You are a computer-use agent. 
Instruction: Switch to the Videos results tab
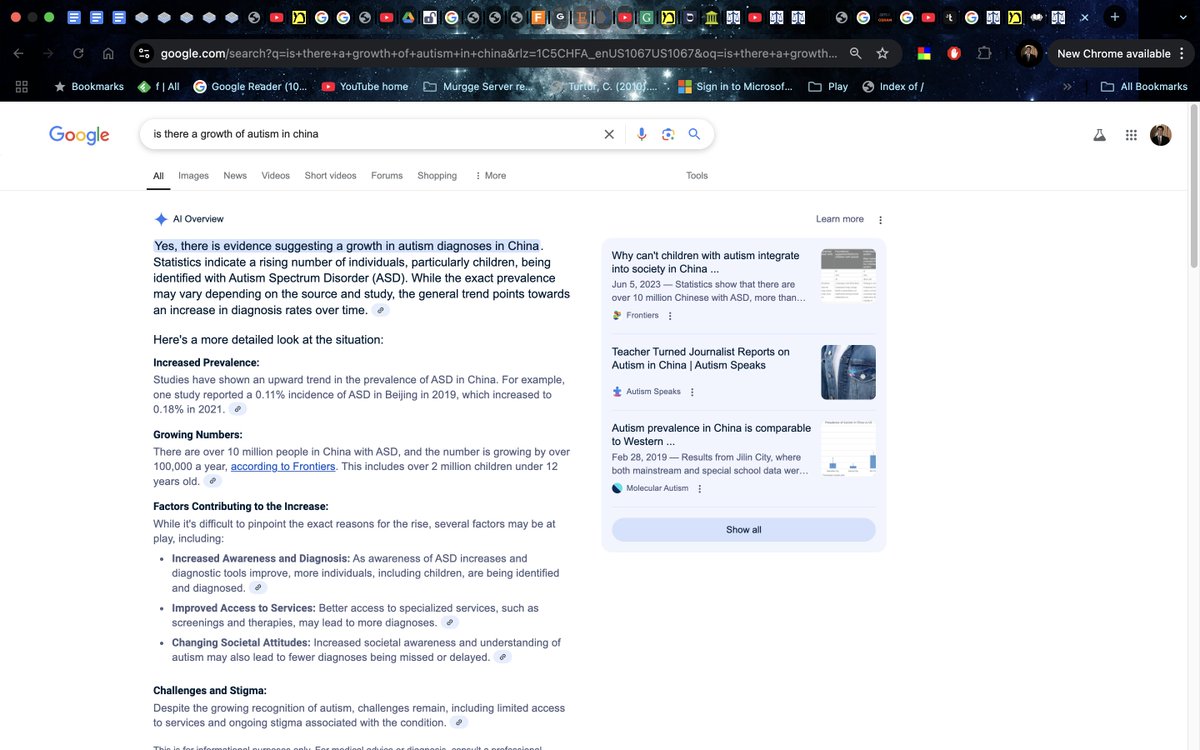point(276,176)
